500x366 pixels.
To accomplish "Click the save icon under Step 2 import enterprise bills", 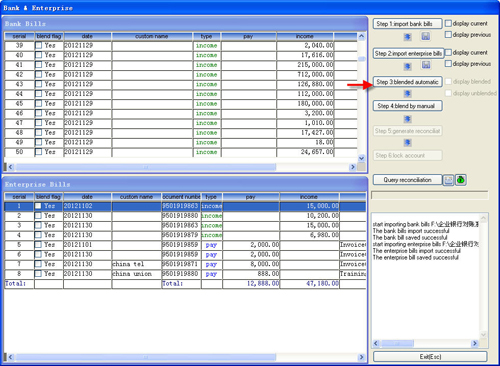I will [x=426, y=65].
